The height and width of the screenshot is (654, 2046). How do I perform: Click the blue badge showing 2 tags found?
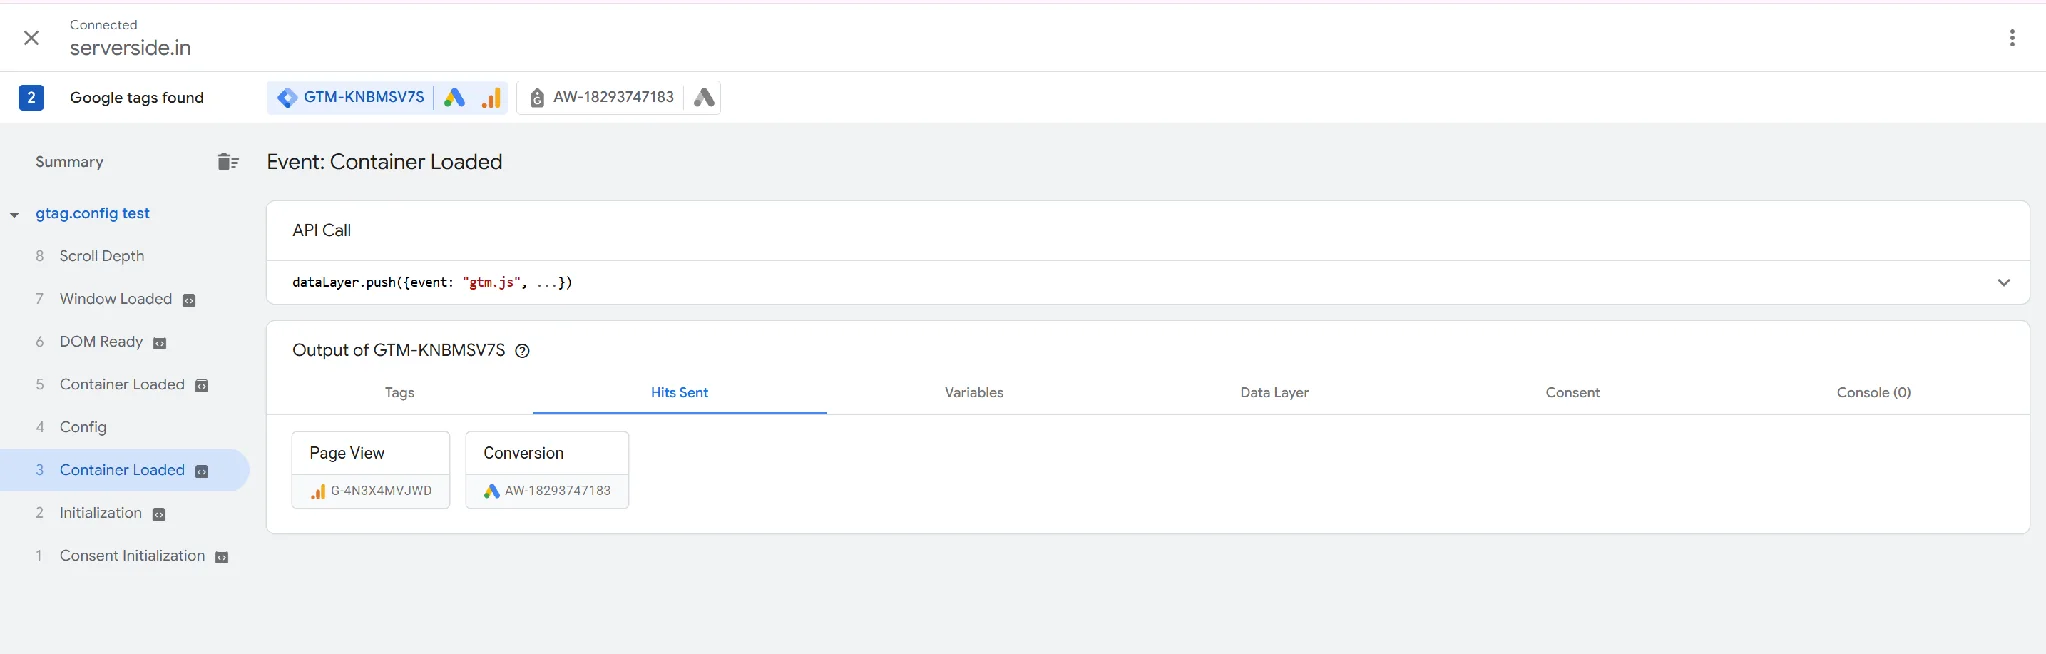31,97
